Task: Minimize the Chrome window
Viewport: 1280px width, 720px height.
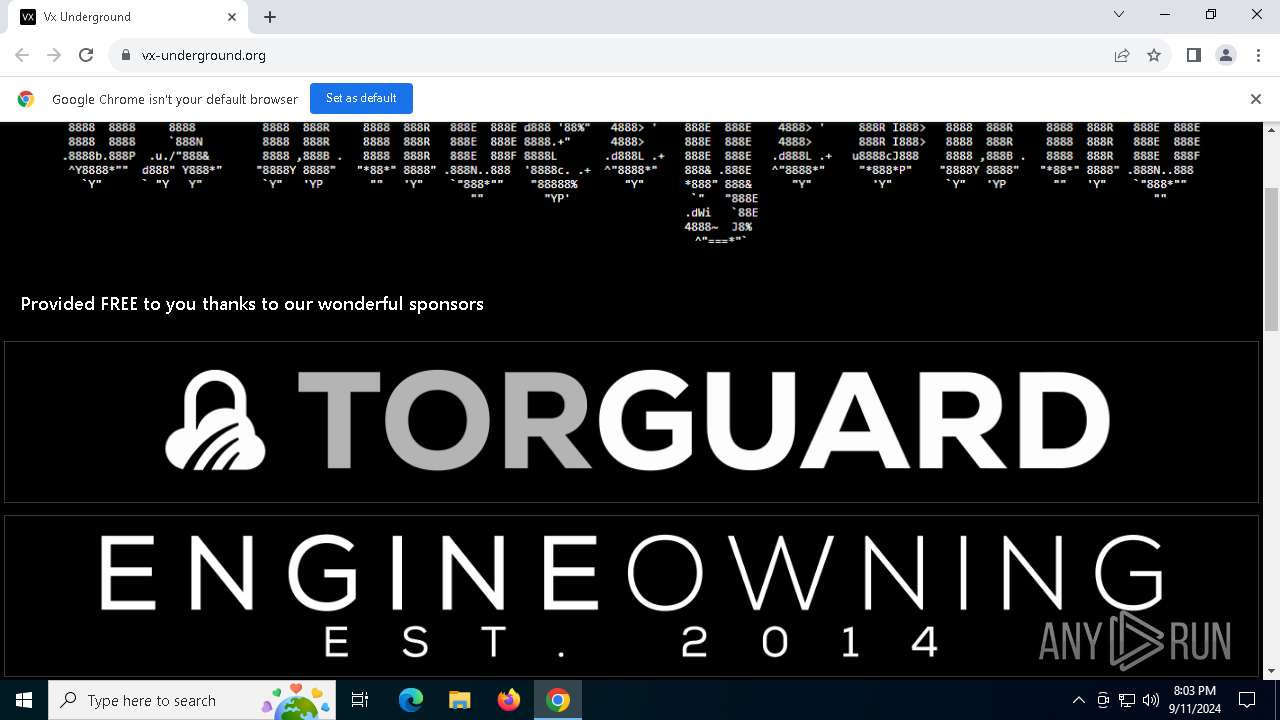Action: pyautogui.click(x=1166, y=14)
